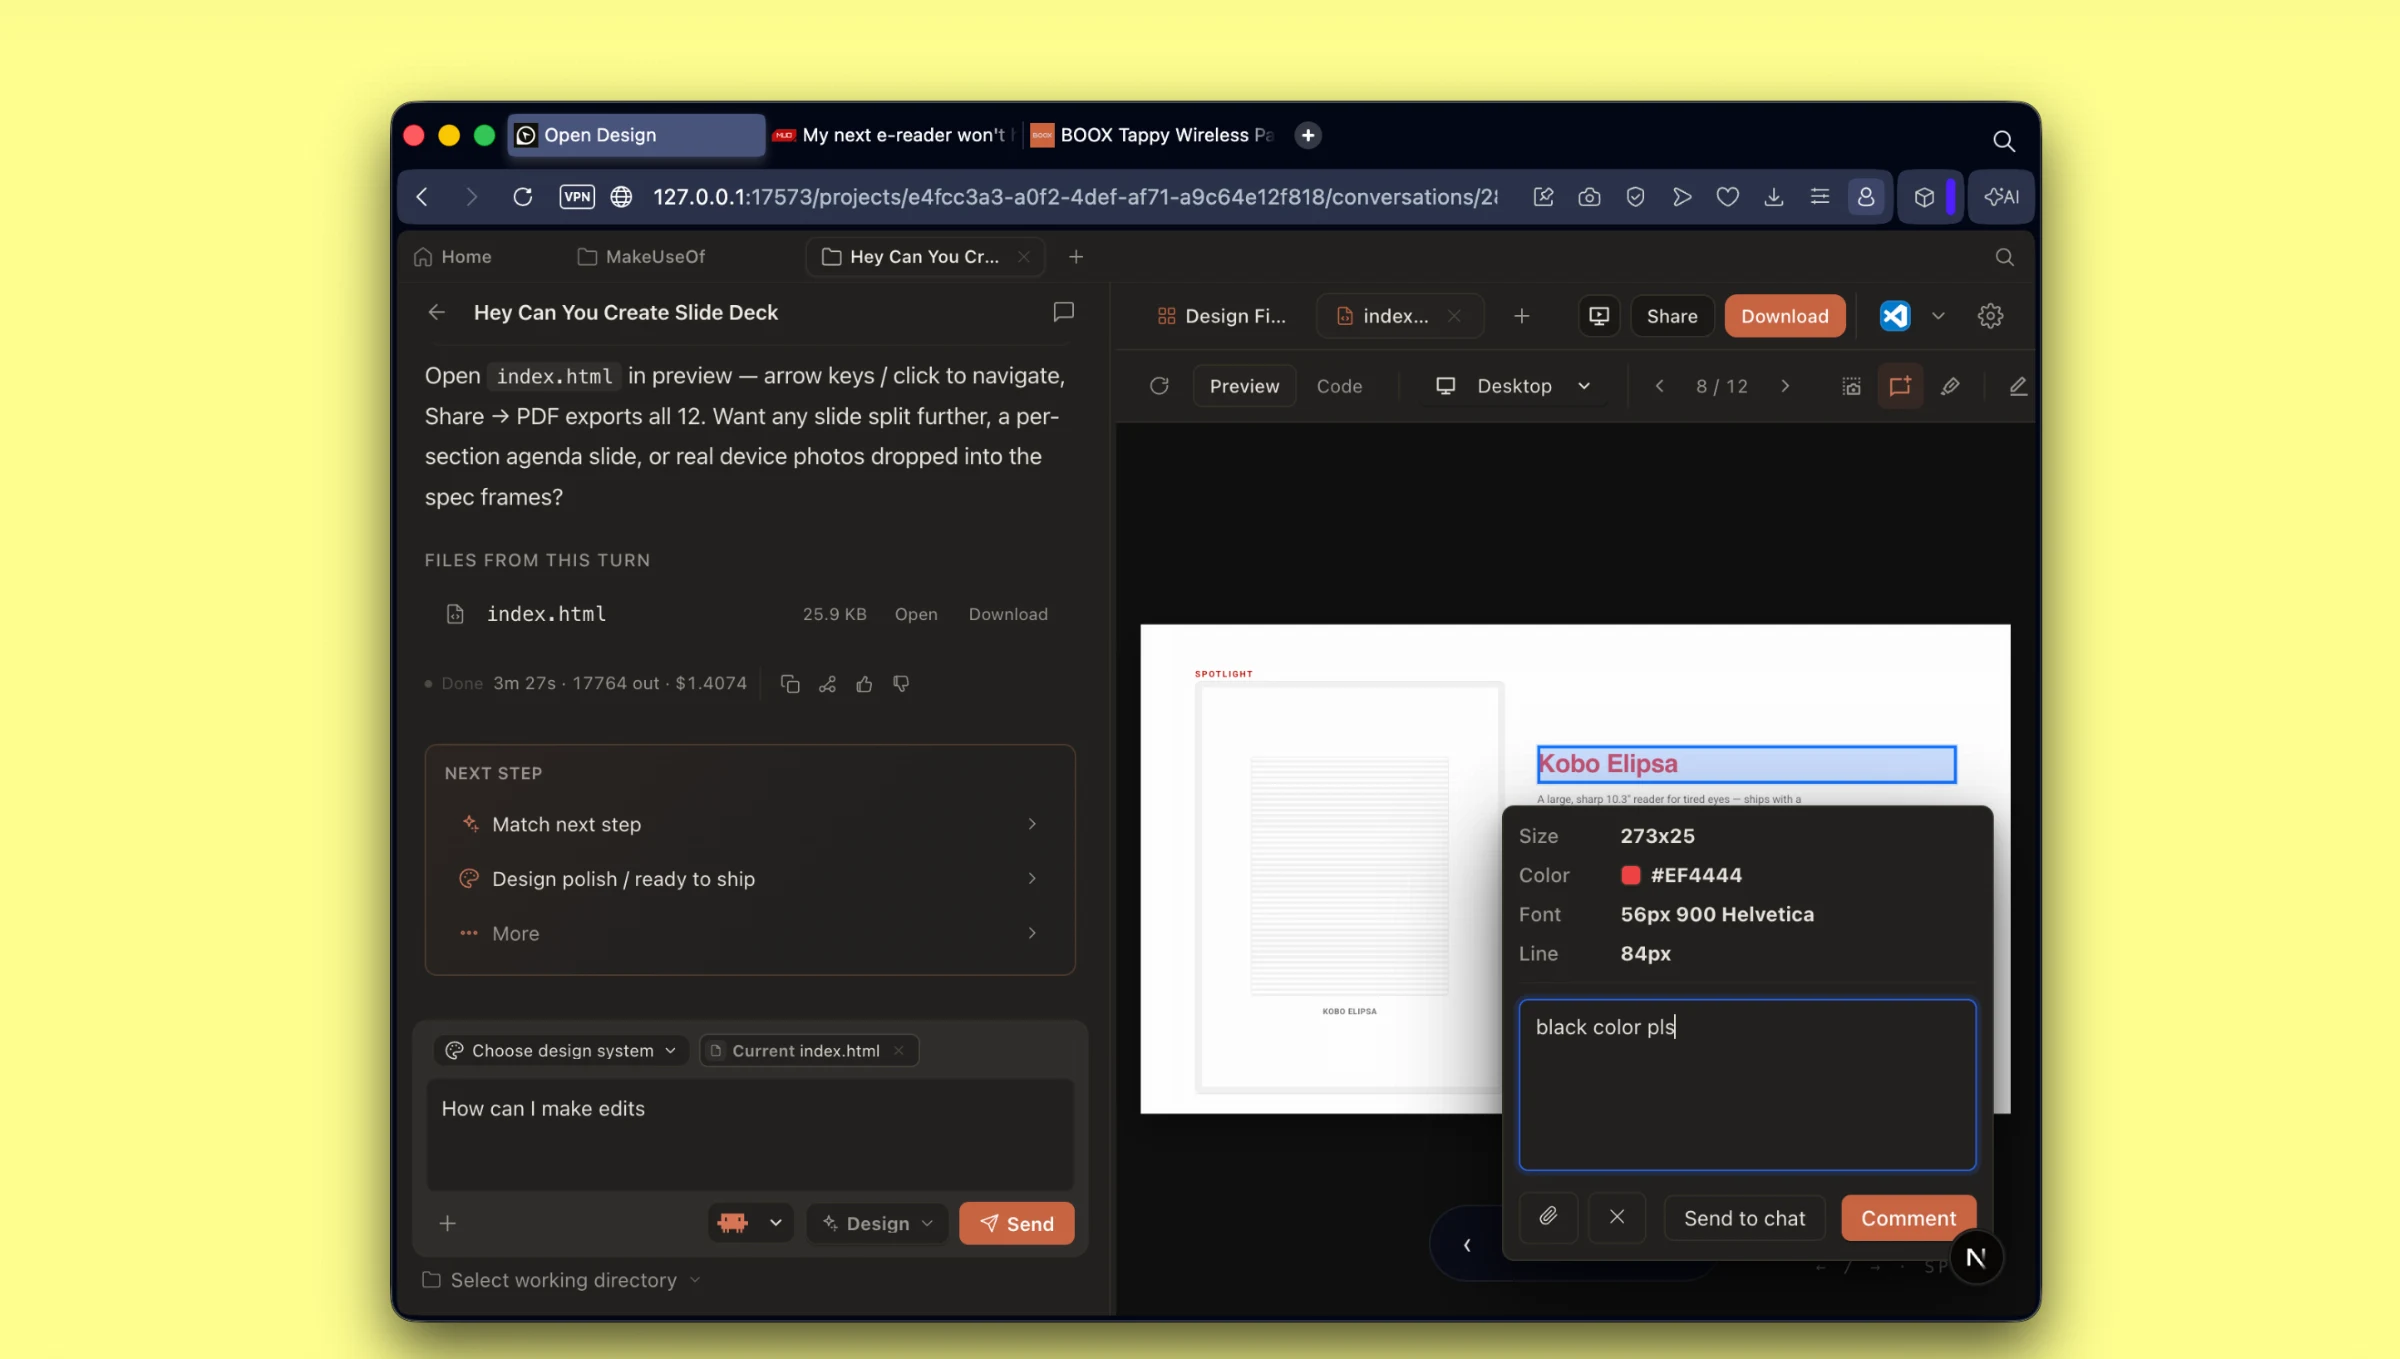Open the settings gear in preview panel
This screenshot has width=2400, height=1359.
1990,316
